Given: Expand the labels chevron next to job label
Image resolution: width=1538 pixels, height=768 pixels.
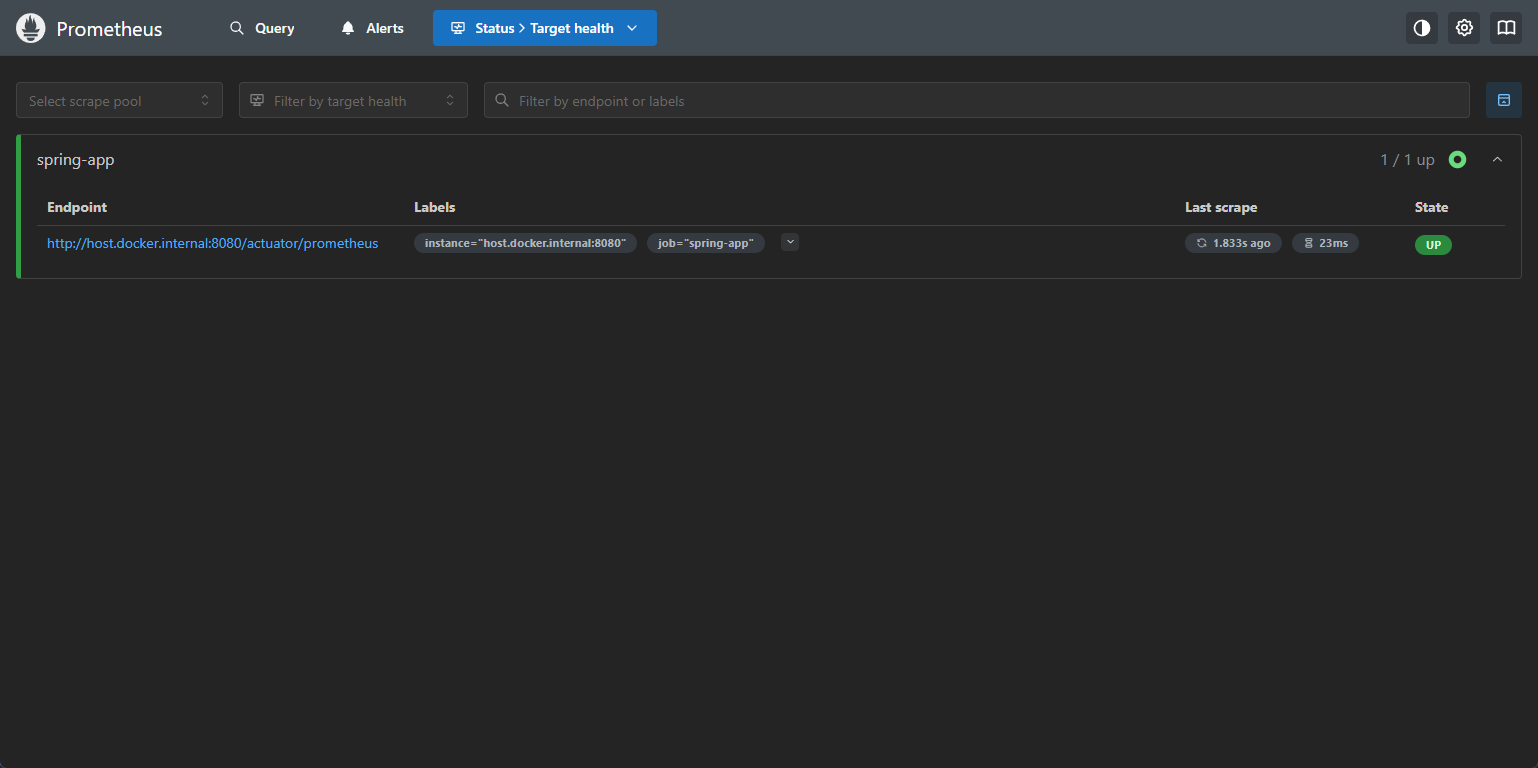Looking at the screenshot, I should pyautogui.click(x=790, y=242).
